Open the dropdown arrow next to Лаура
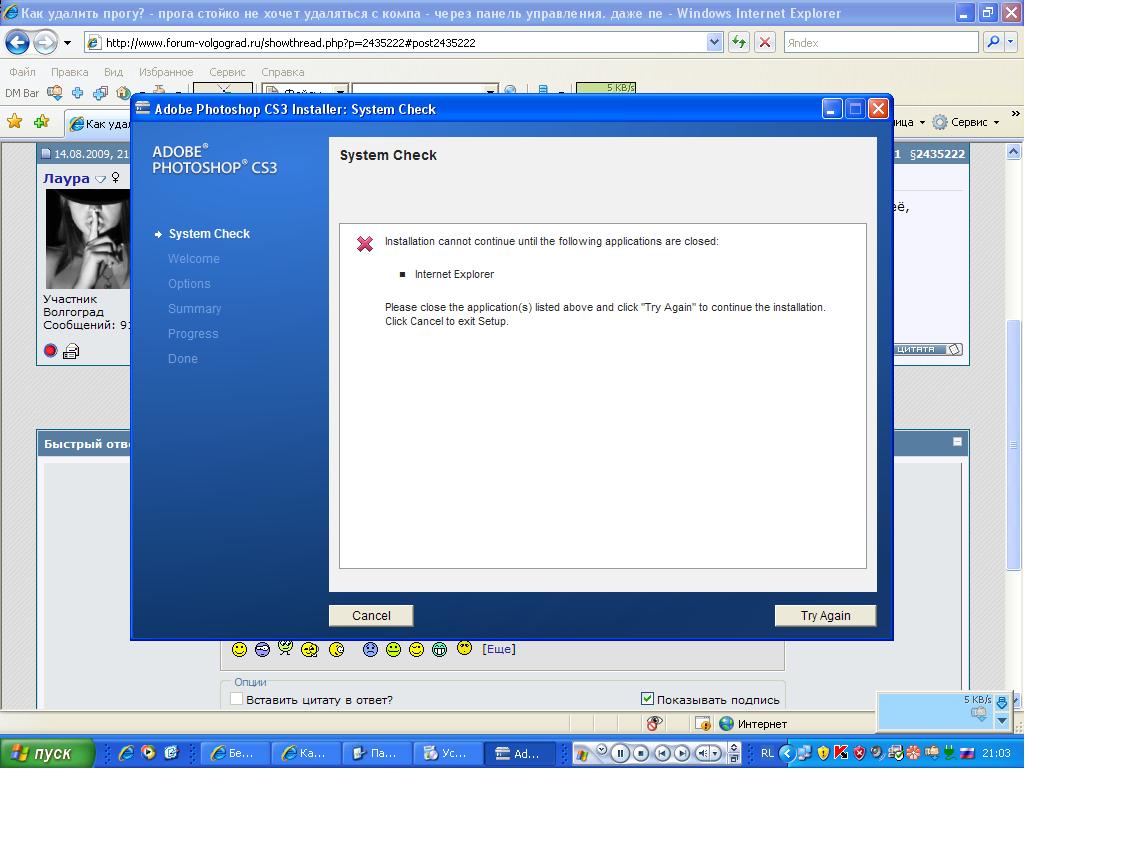The image size is (1127, 845). click(101, 179)
